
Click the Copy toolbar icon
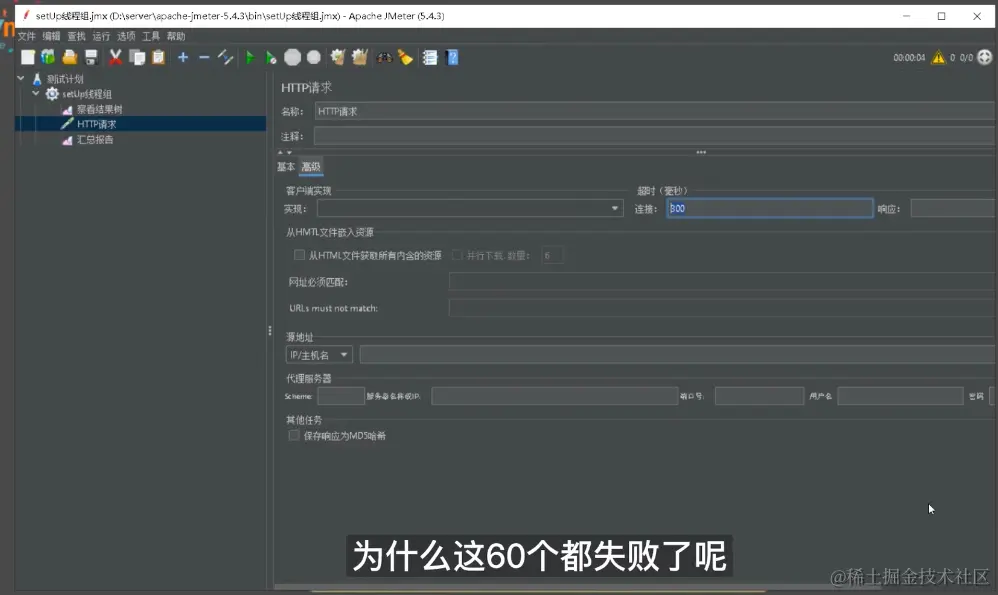pyautogui.click(x=137, y=57)
